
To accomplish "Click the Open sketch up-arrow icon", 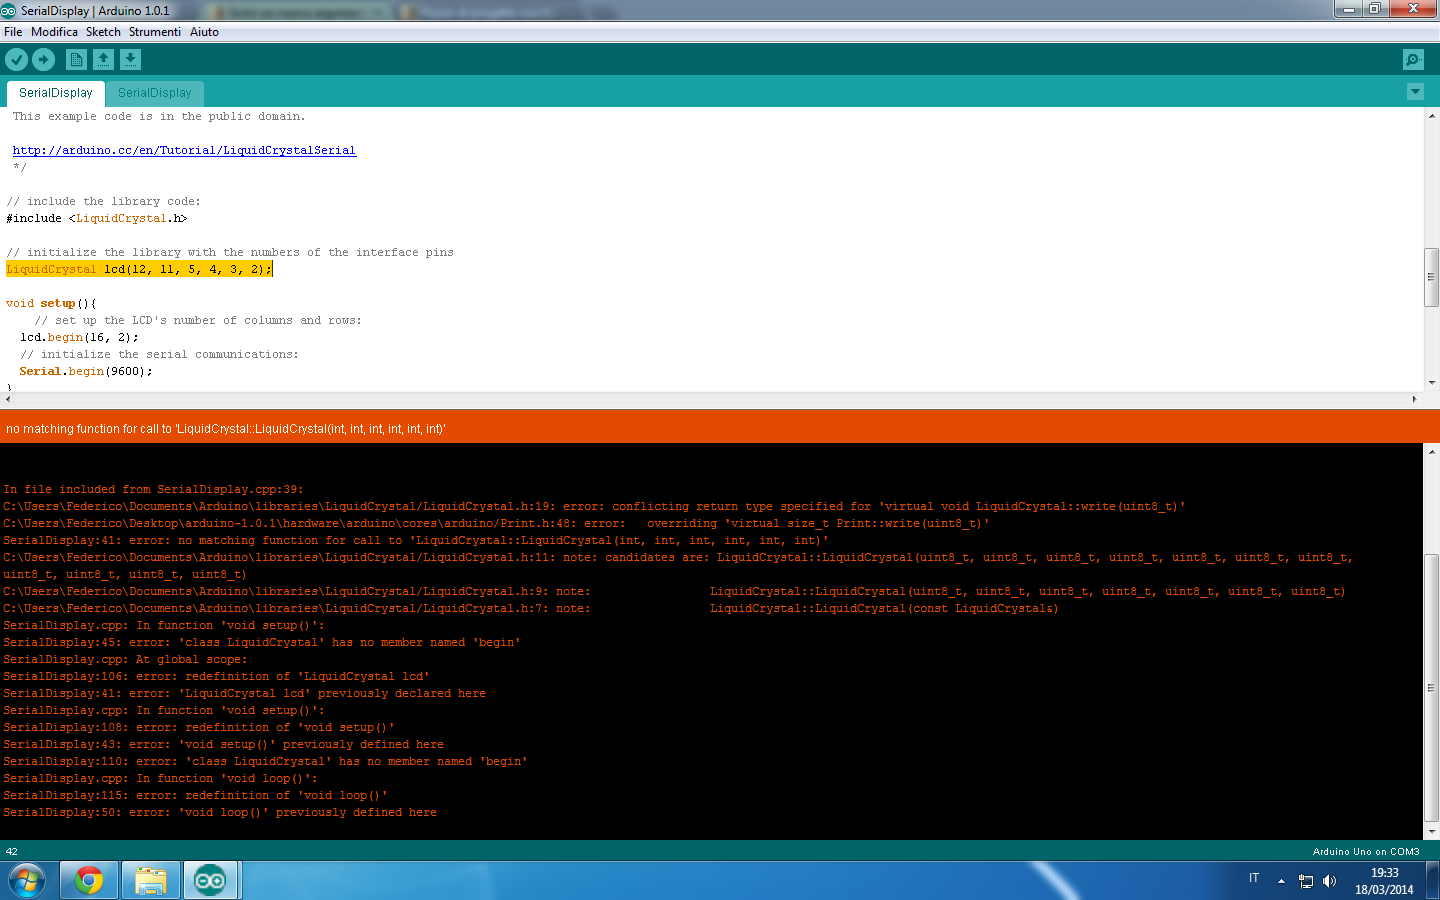I will pos(103,60).
